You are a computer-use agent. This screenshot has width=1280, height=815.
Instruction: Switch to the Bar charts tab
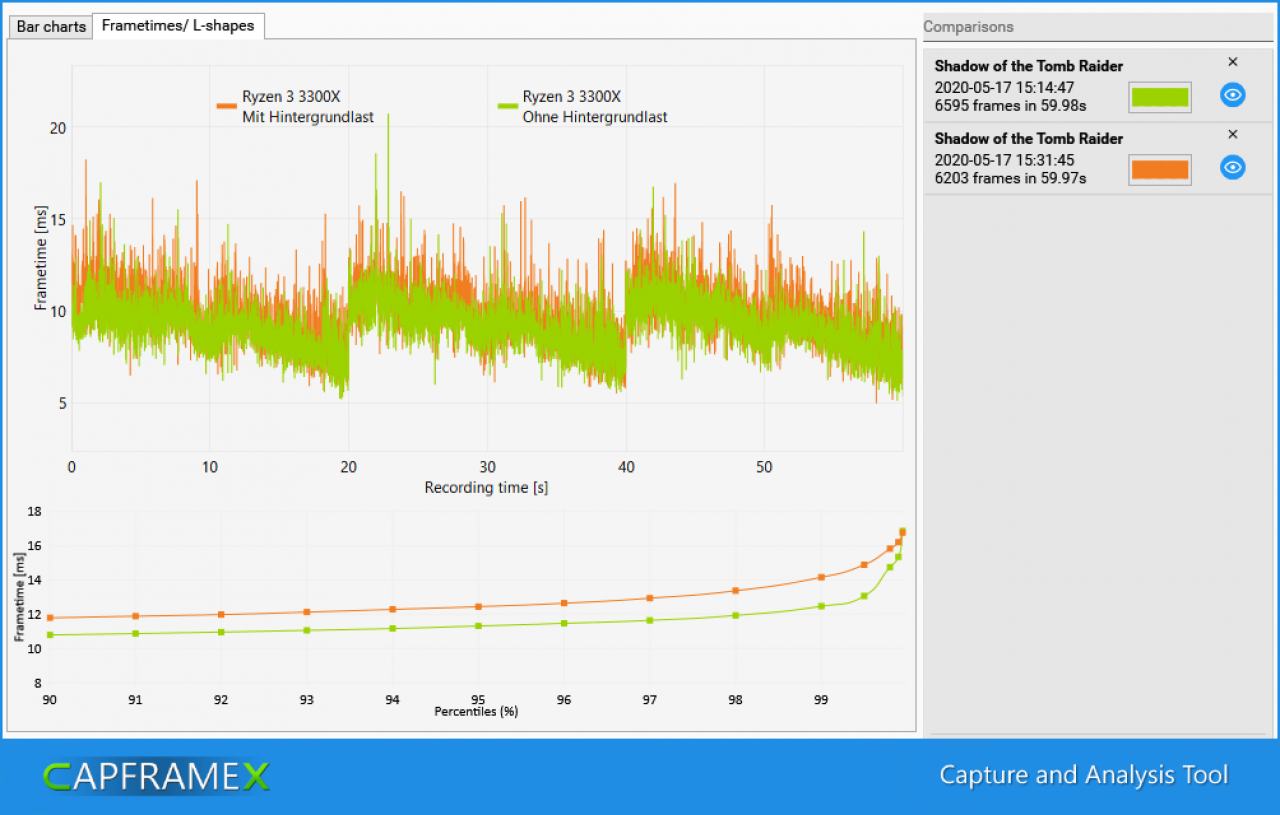coord(51,26)
